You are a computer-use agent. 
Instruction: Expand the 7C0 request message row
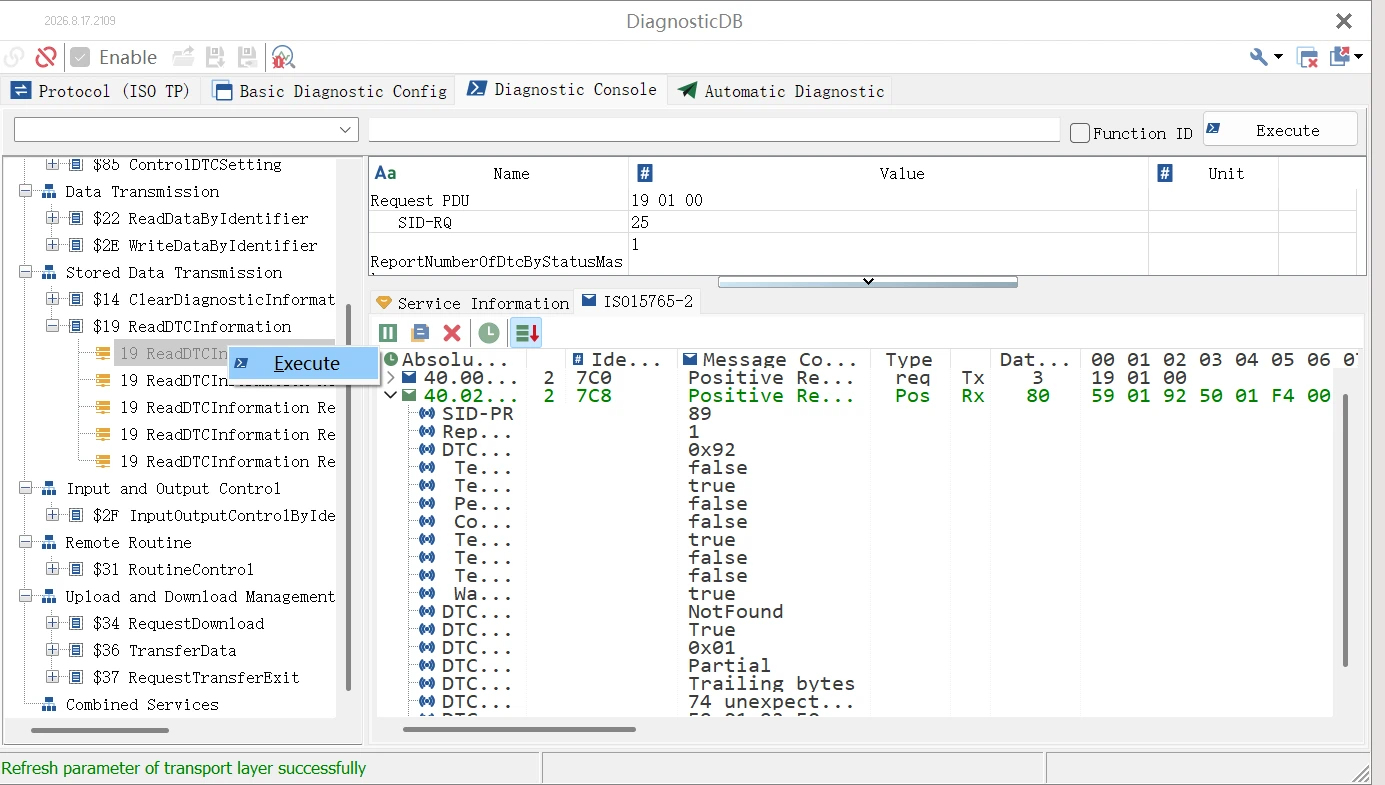coord(391,378)
